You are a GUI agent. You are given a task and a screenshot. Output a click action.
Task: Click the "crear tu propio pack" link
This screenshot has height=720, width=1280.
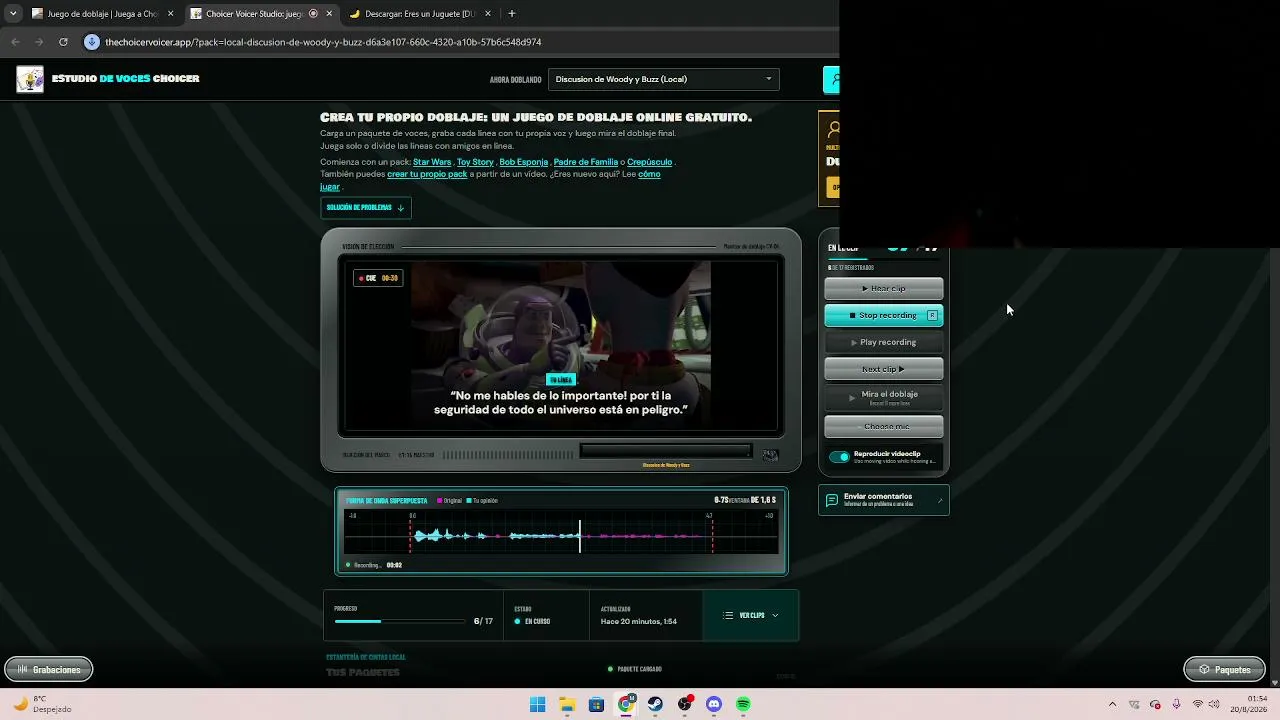click(427, 174)
